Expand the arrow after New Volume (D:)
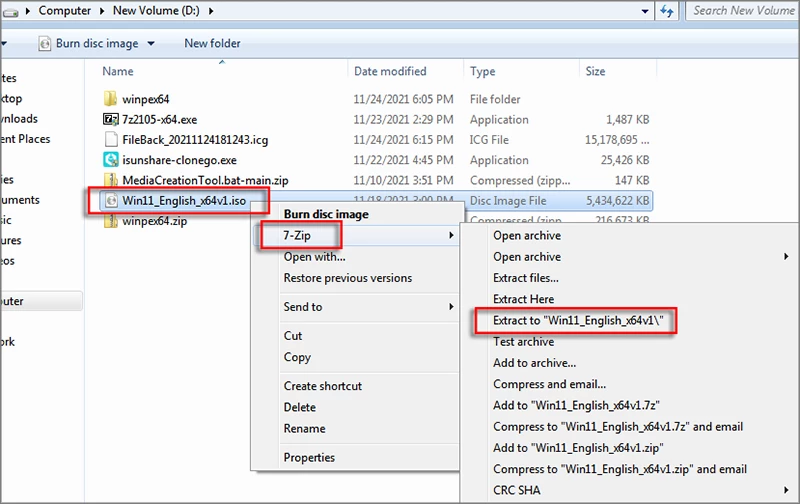This screenshot has width=800, height=504. pos(211,11)
